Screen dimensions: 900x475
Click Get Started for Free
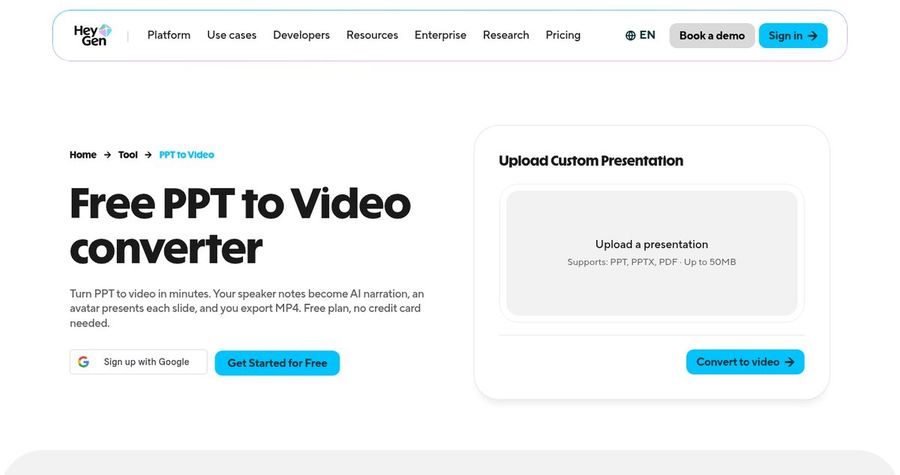tap(277, 363)
